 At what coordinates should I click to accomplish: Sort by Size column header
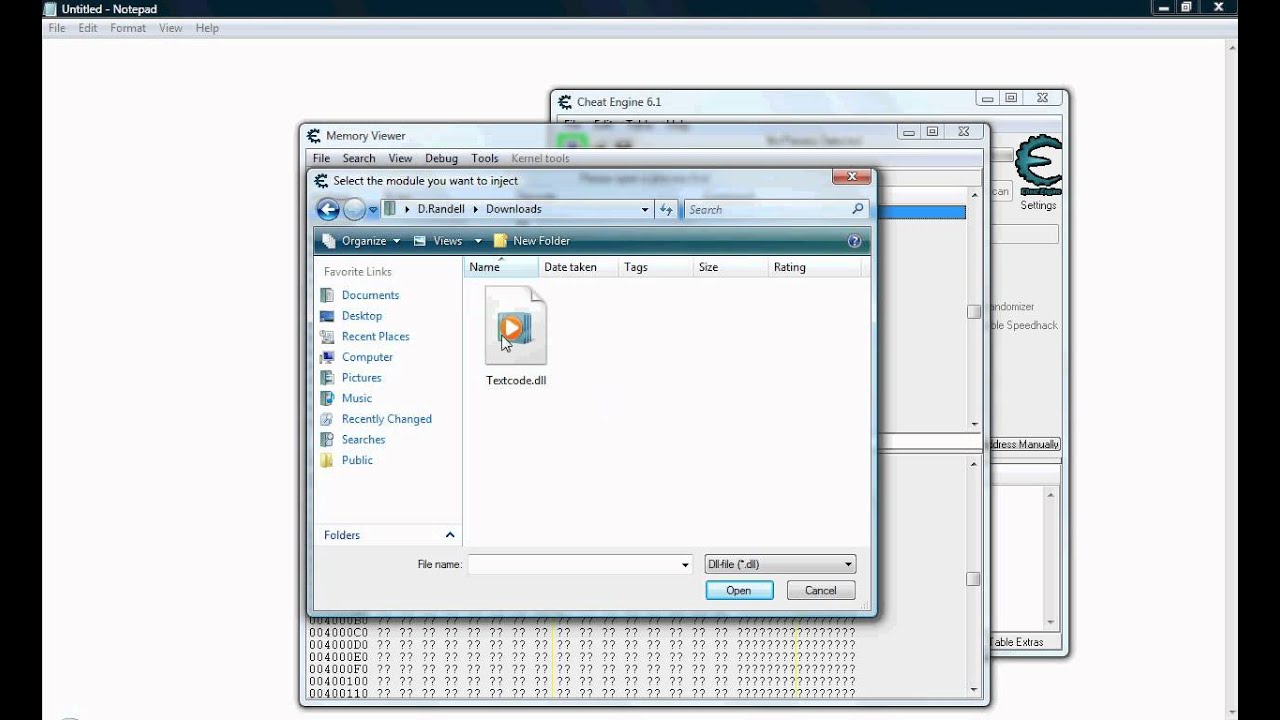click(729, 267)
